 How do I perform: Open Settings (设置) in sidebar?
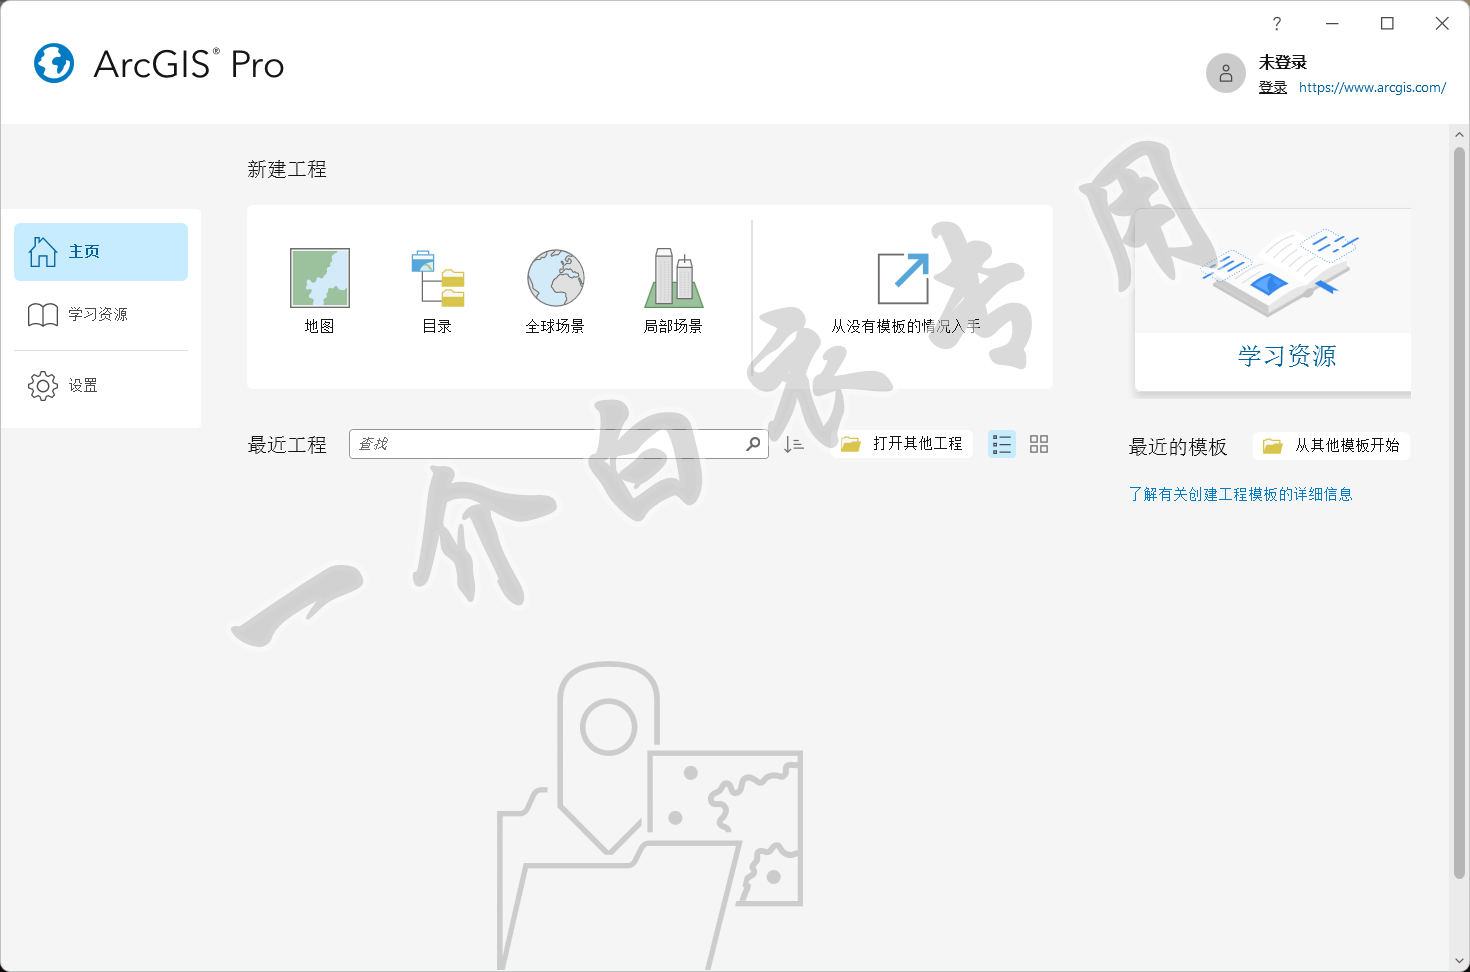tap(101, 385)
